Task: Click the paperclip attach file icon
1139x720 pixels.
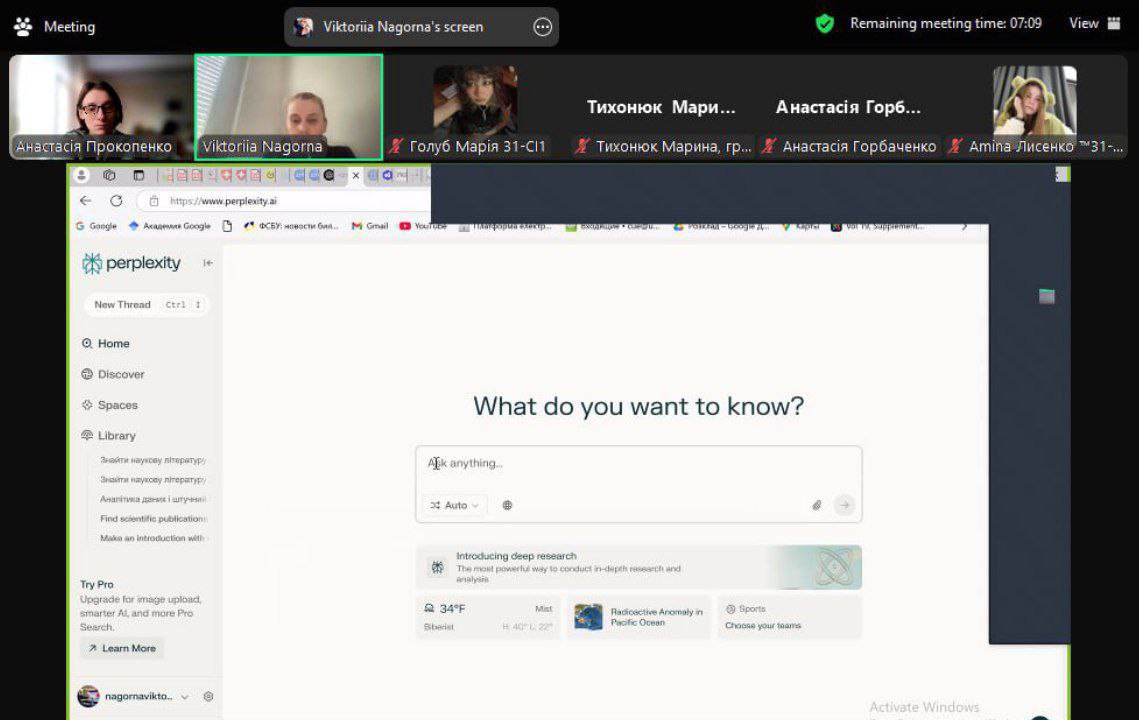Action: [x=816, y=505]
